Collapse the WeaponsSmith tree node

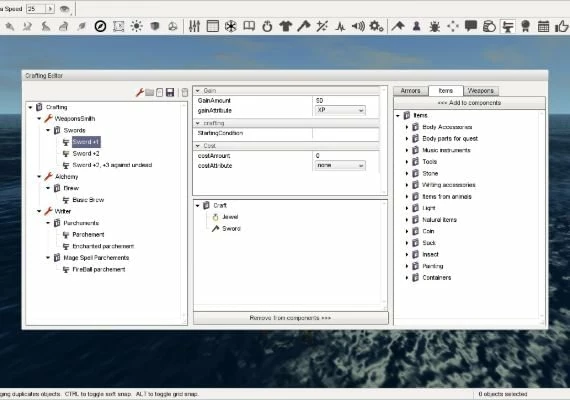point(39,119)
